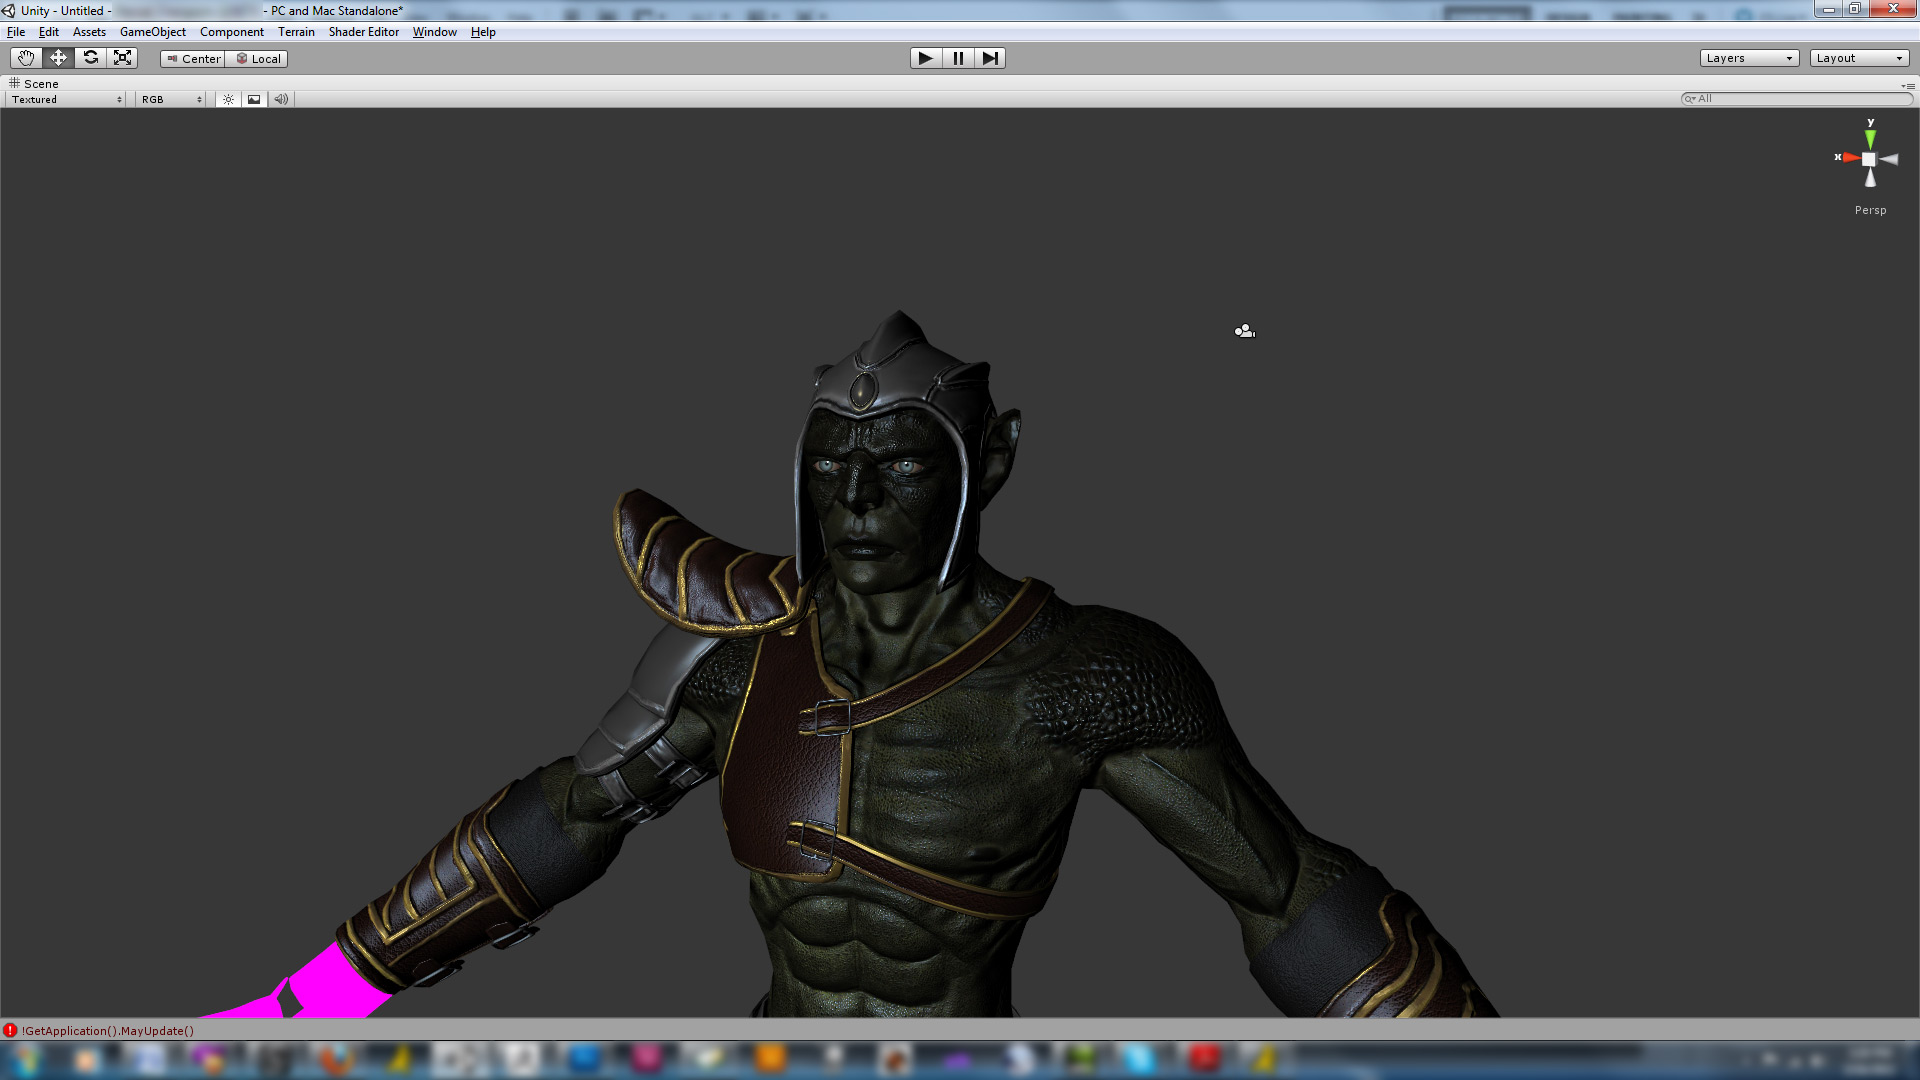
Task: Click the Unity logo in title bar
Action: coord(9,11)
